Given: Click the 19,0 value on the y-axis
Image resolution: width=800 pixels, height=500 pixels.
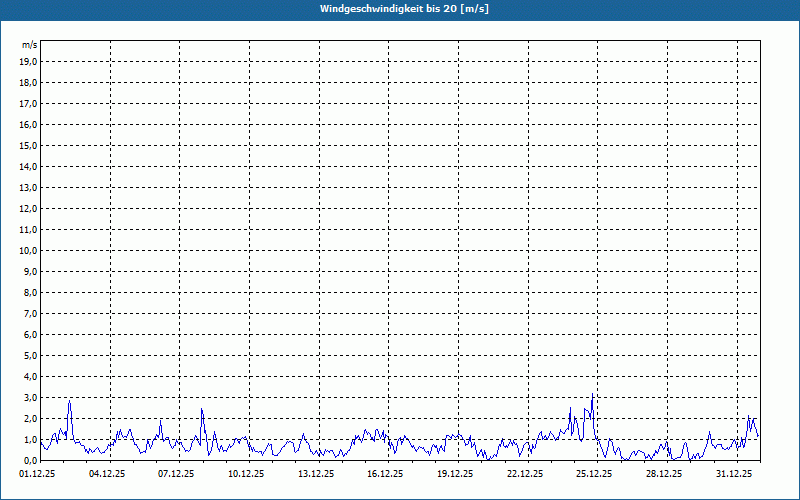Looking at the screenshot, I should tap(29, 61).
